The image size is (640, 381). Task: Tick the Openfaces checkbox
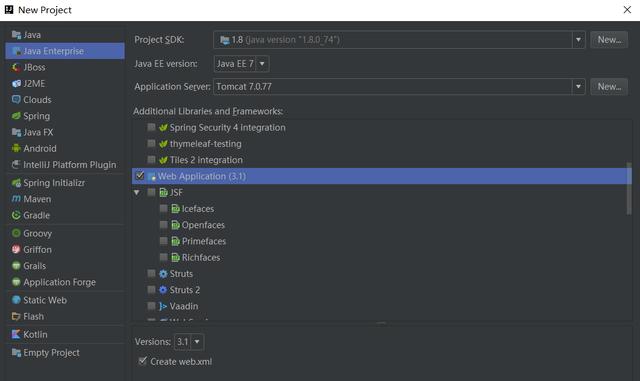tap(164, 225)
